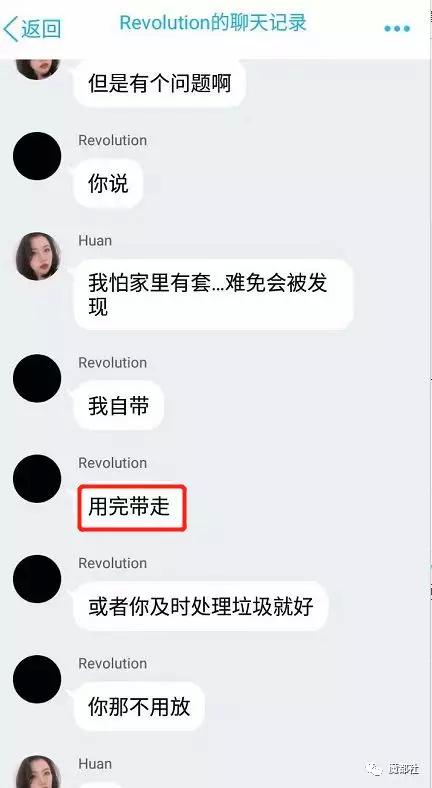Open Huan's avatar above 我怕家里有套 message
Image resolution: width=432 pixels, height=788 pixels.
pyautogui.click(x=37, y=256)
